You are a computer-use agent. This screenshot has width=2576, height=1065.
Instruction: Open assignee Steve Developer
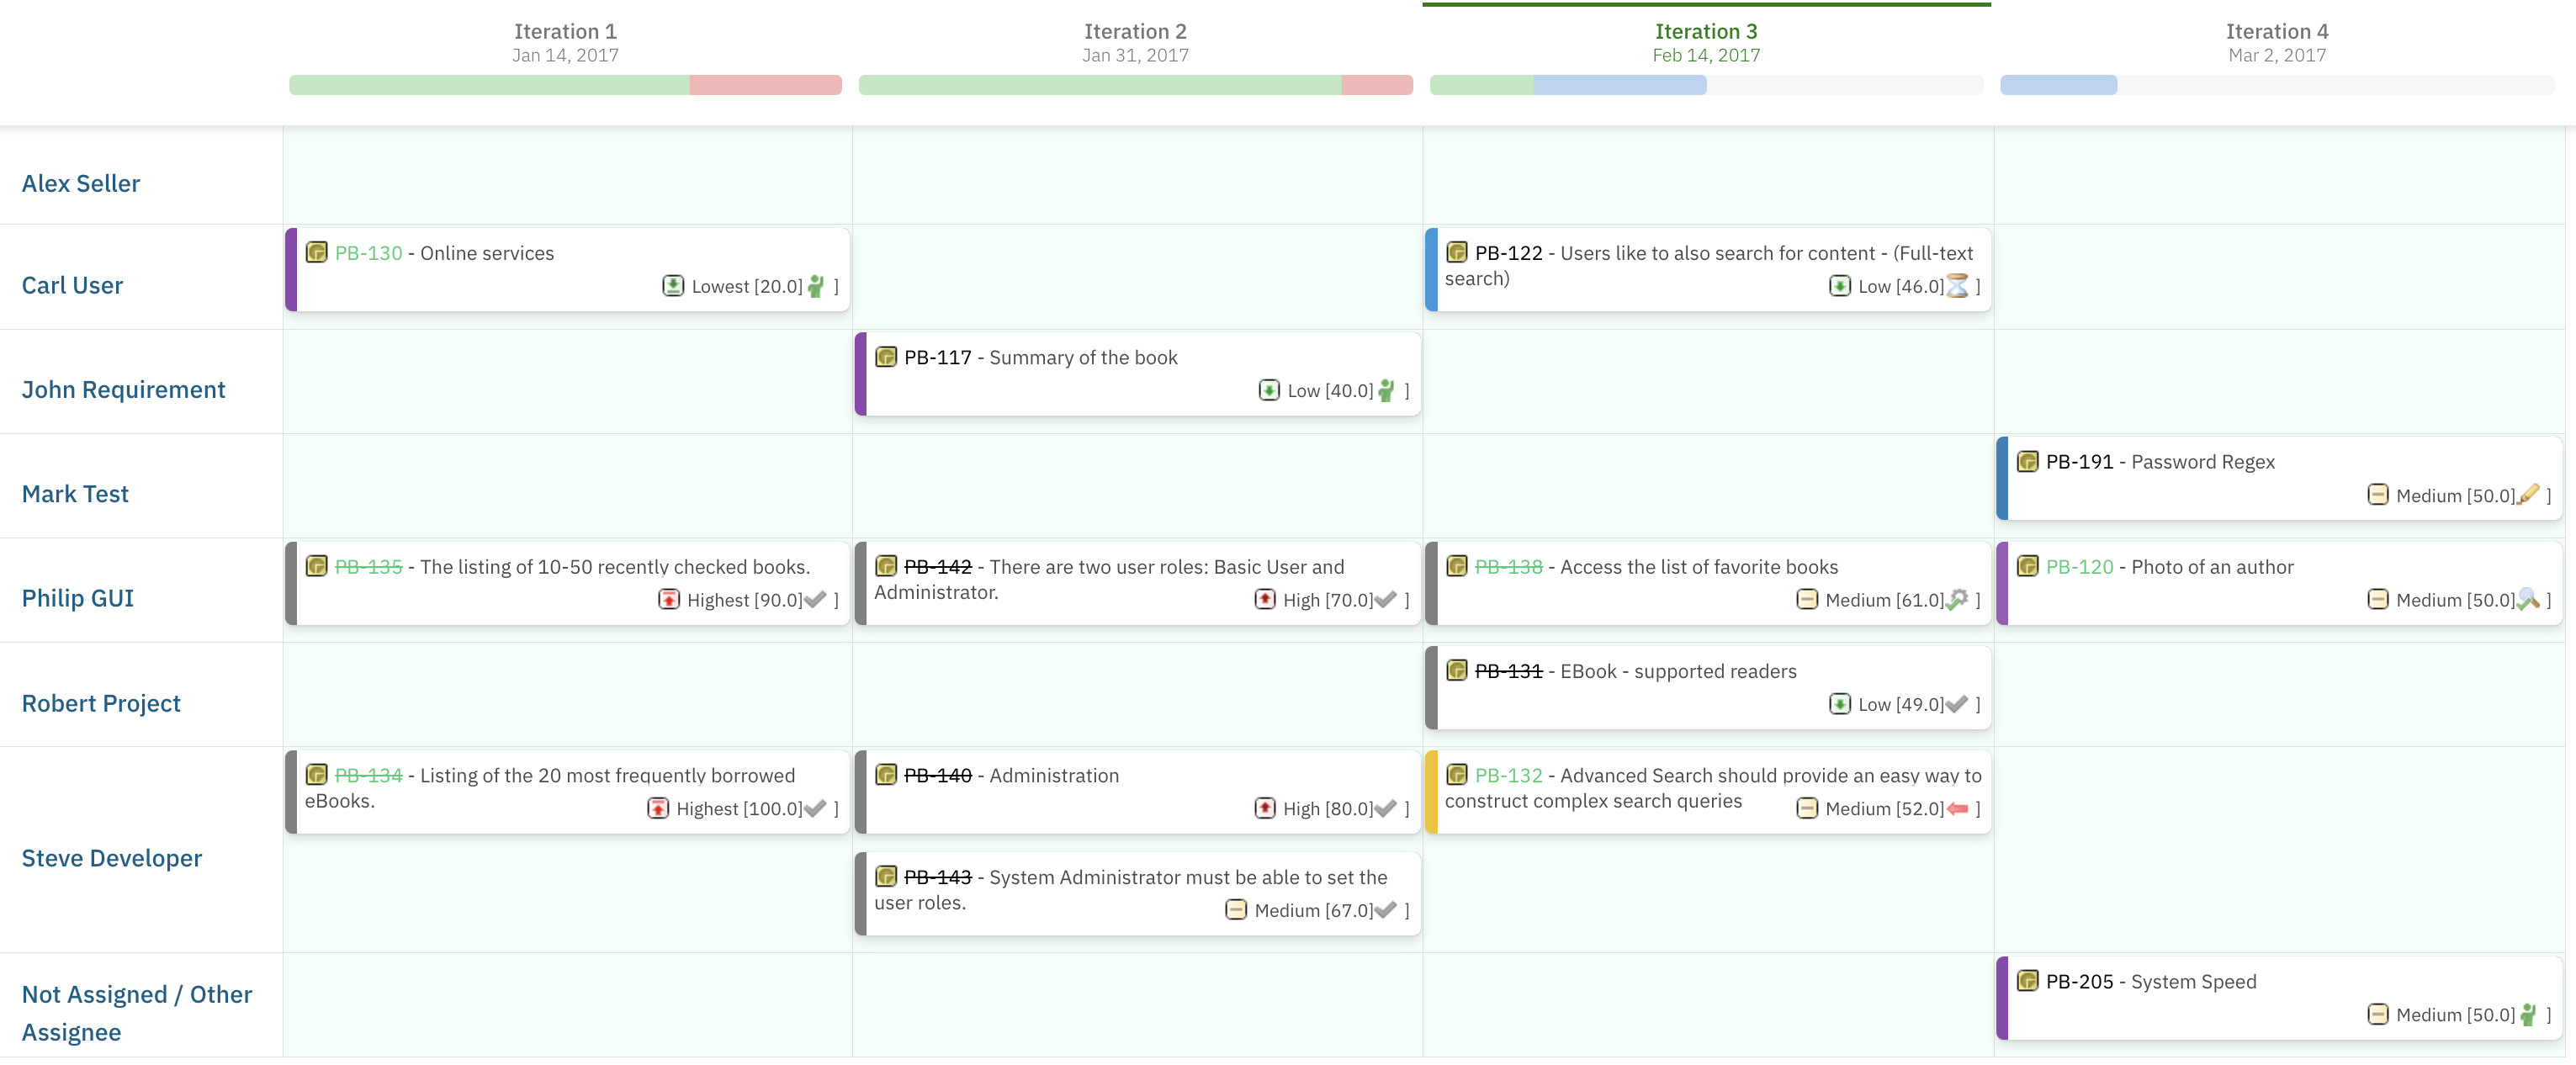point(112,858)
